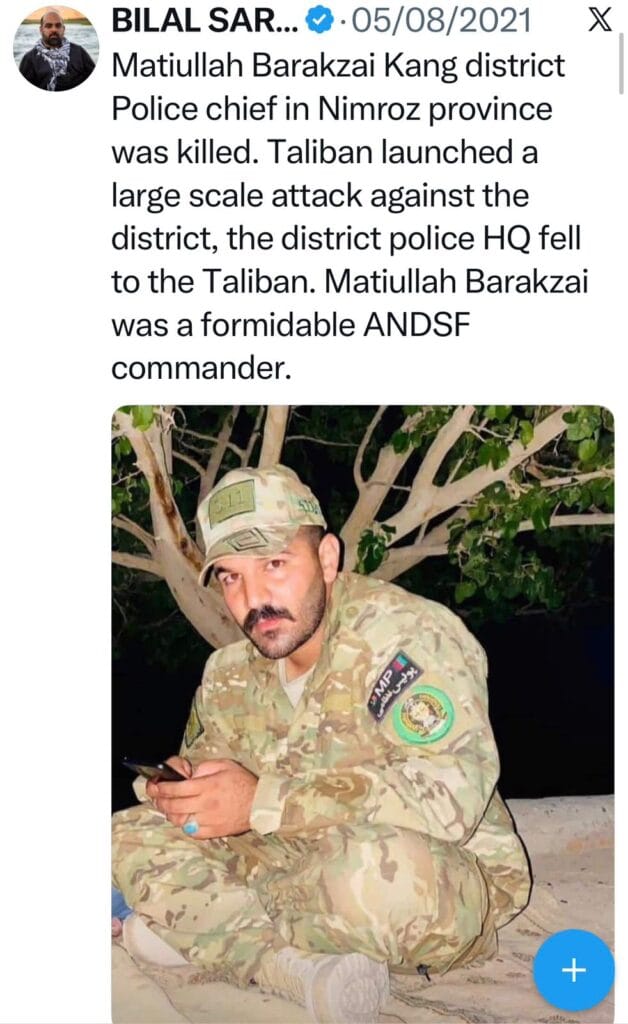Open BILAL SAR... profile avatar
Image resolution: width=628 pixels, height=1024 pixels.
click(57, 48)
